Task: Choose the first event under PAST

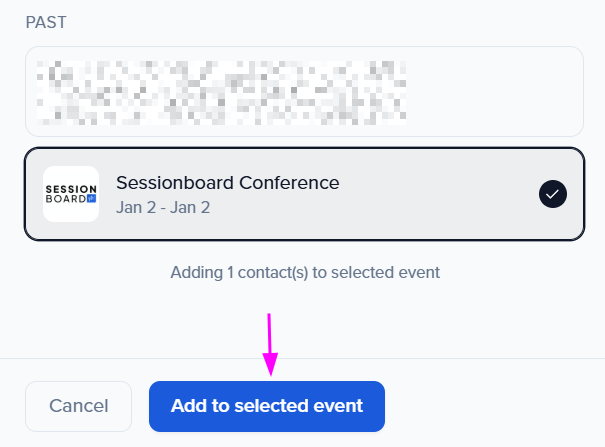Action: point(304,91)
